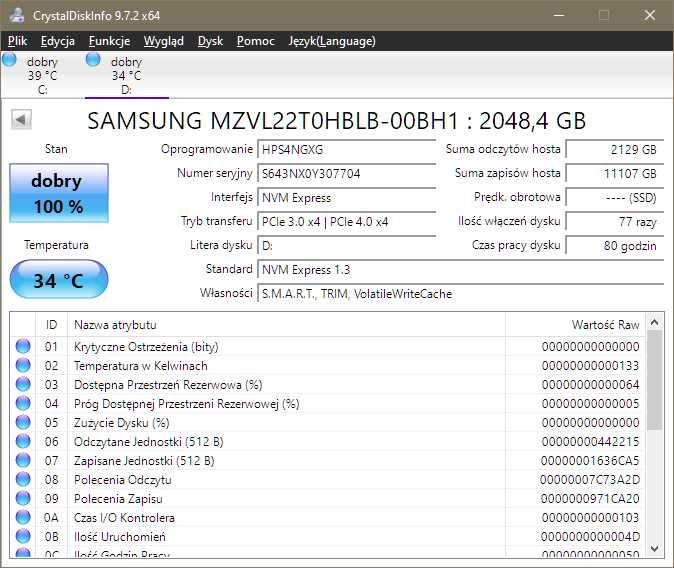
Task: Click the CrystalDiskInfo title bar app icon
Action: coord(18,15)
